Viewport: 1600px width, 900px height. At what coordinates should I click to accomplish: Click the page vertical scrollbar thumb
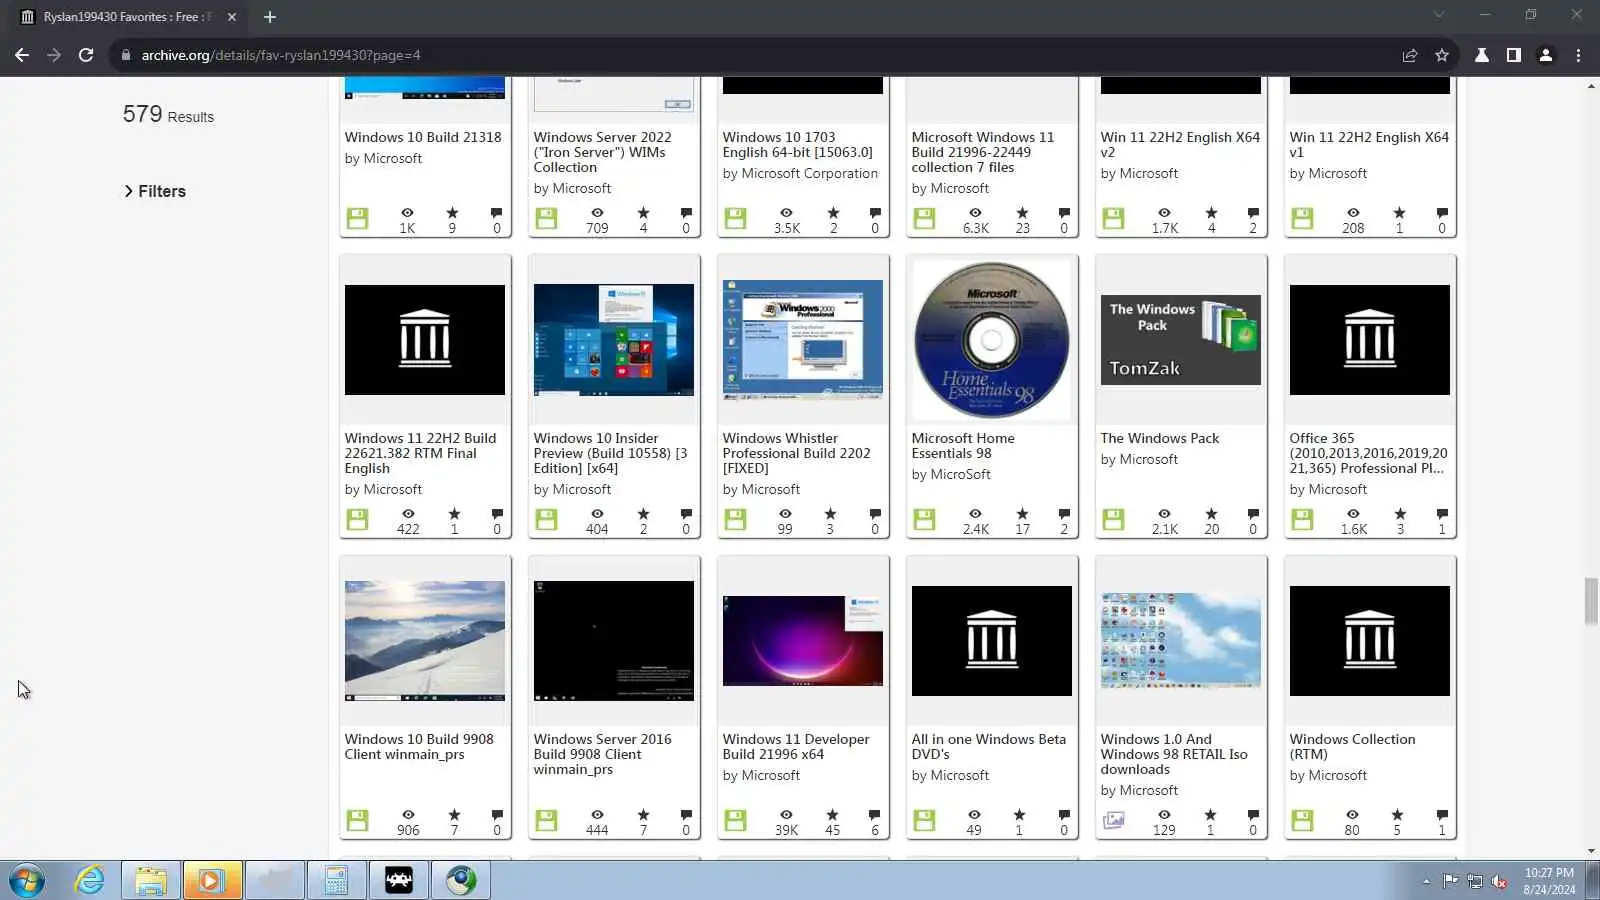(1591, 601)
